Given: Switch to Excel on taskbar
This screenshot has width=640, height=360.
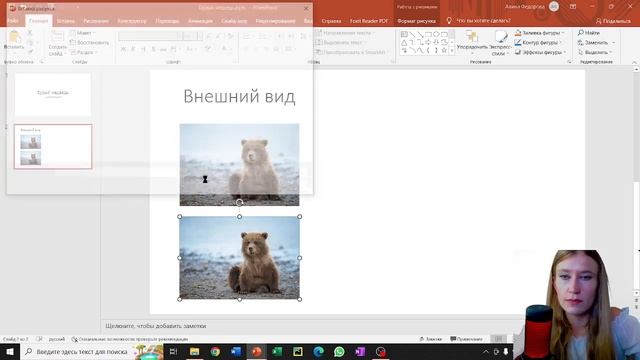Looking at the screenshot, I should tap(277, 351).
